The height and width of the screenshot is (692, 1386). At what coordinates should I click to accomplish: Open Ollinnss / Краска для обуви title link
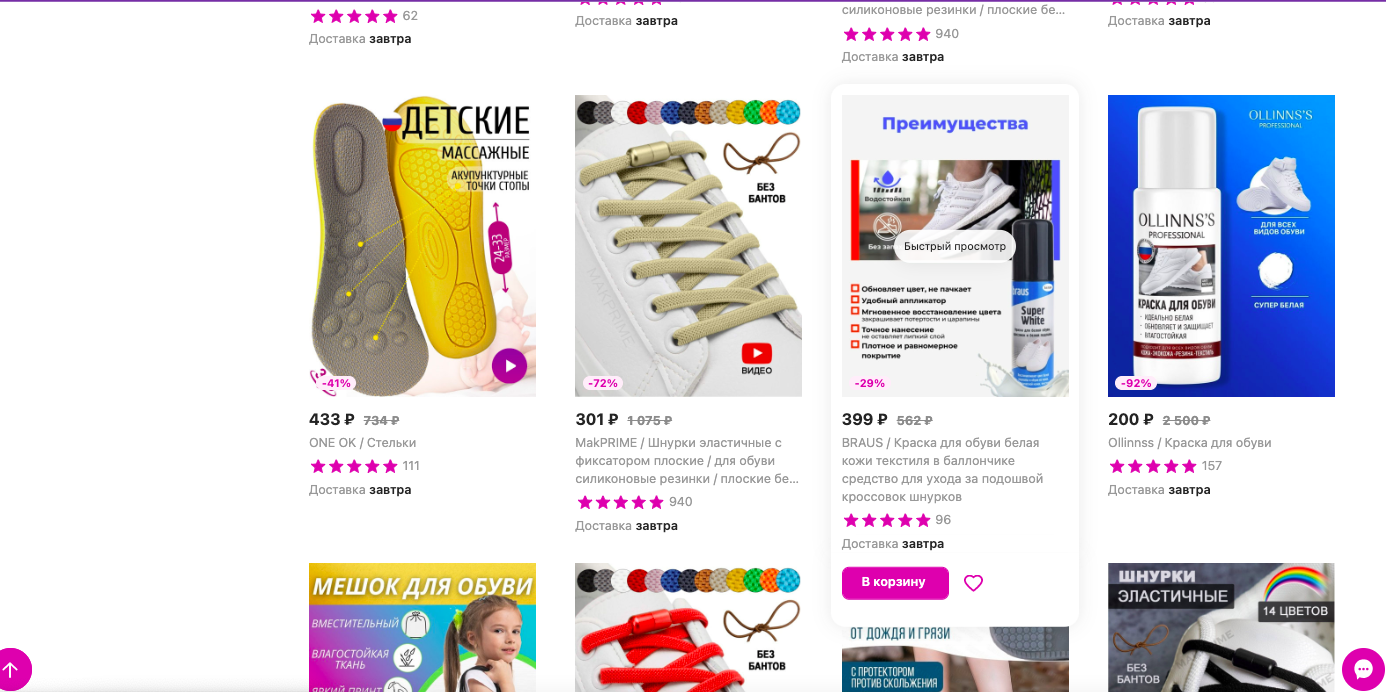point(1190,443)
